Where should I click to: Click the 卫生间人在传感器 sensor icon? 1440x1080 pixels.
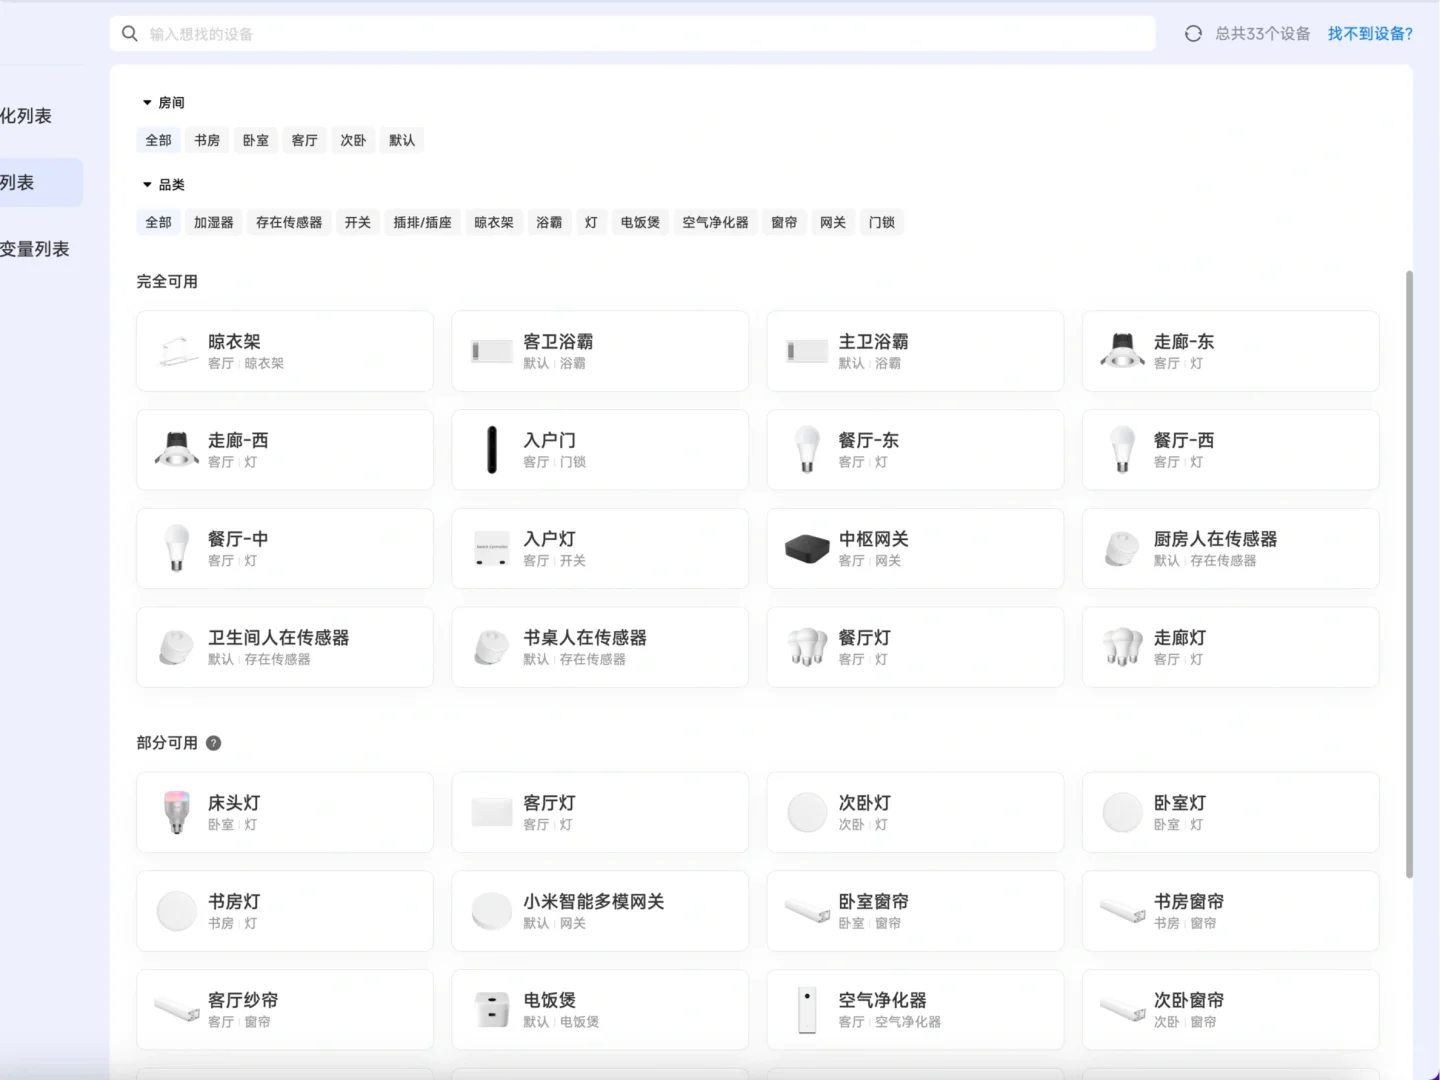click(176, 647)
